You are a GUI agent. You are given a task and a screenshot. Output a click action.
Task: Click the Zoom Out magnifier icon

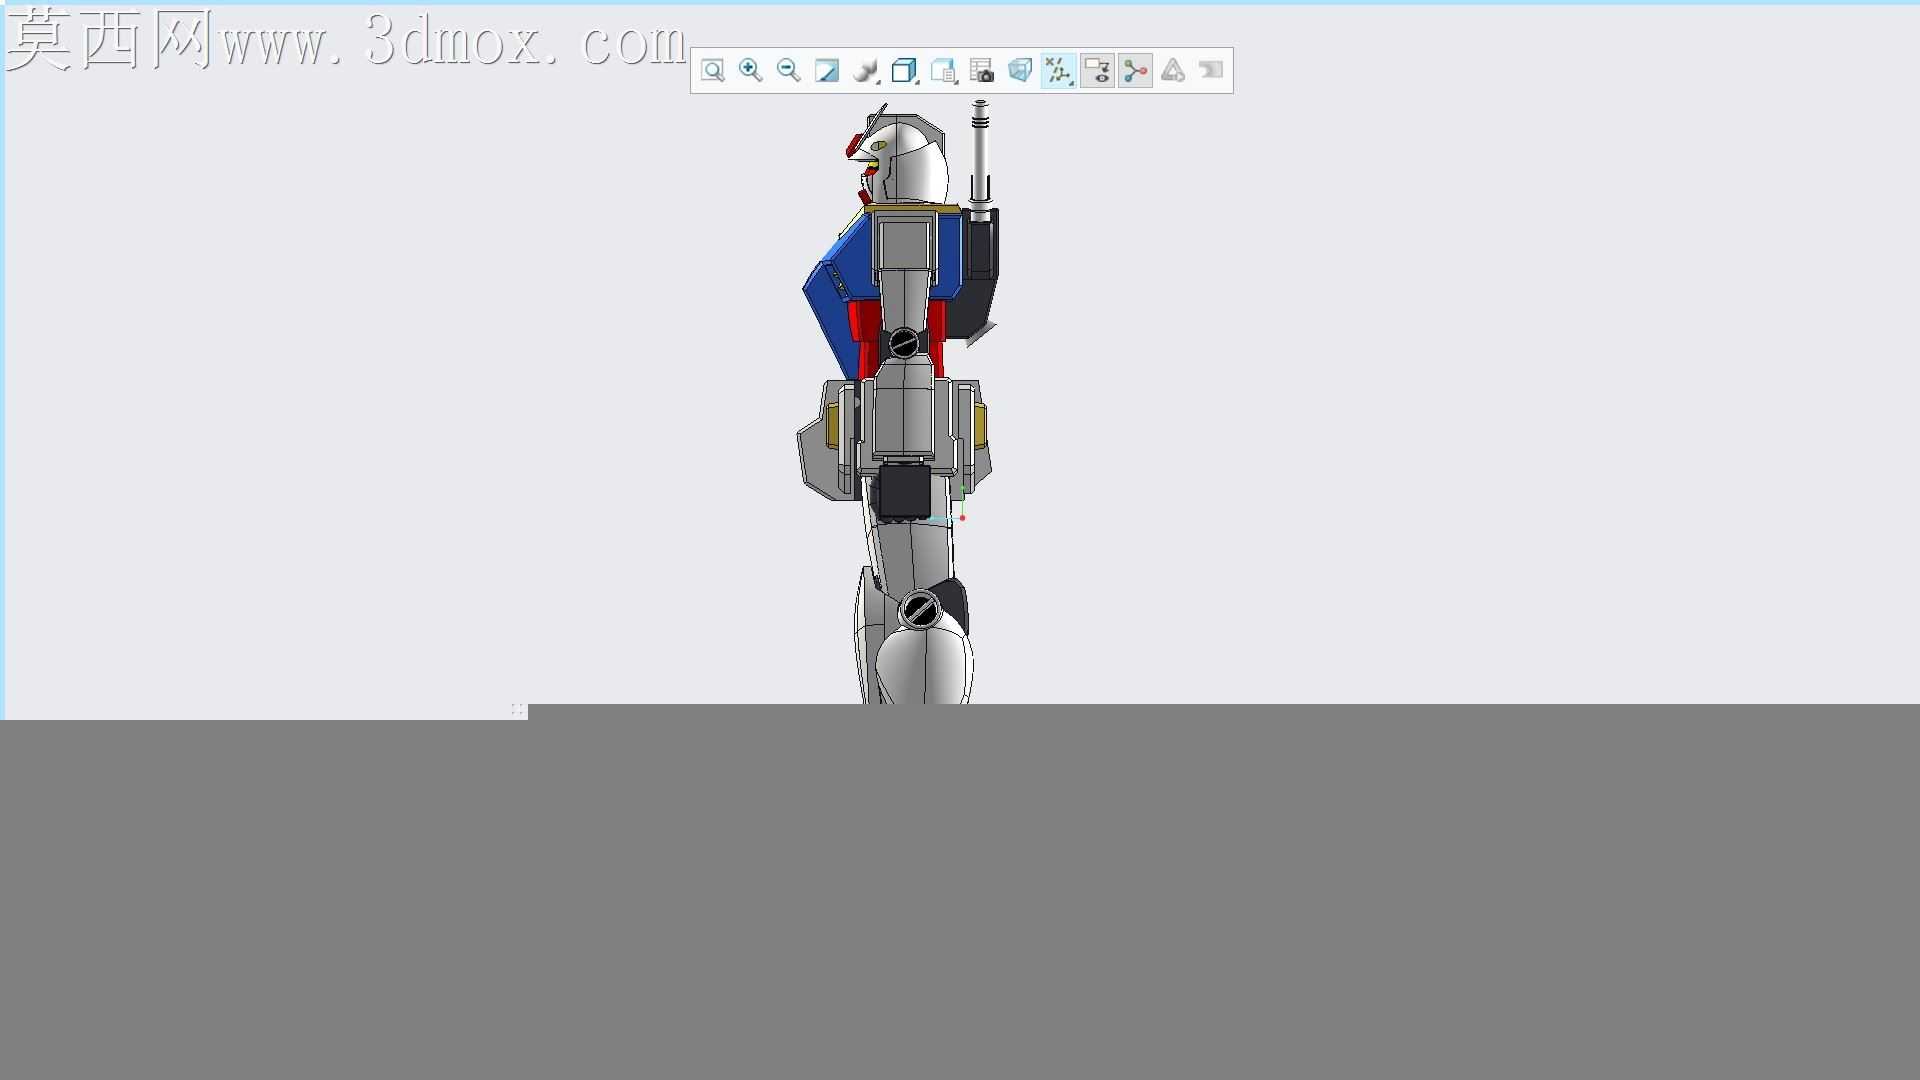tap(789, 71)
